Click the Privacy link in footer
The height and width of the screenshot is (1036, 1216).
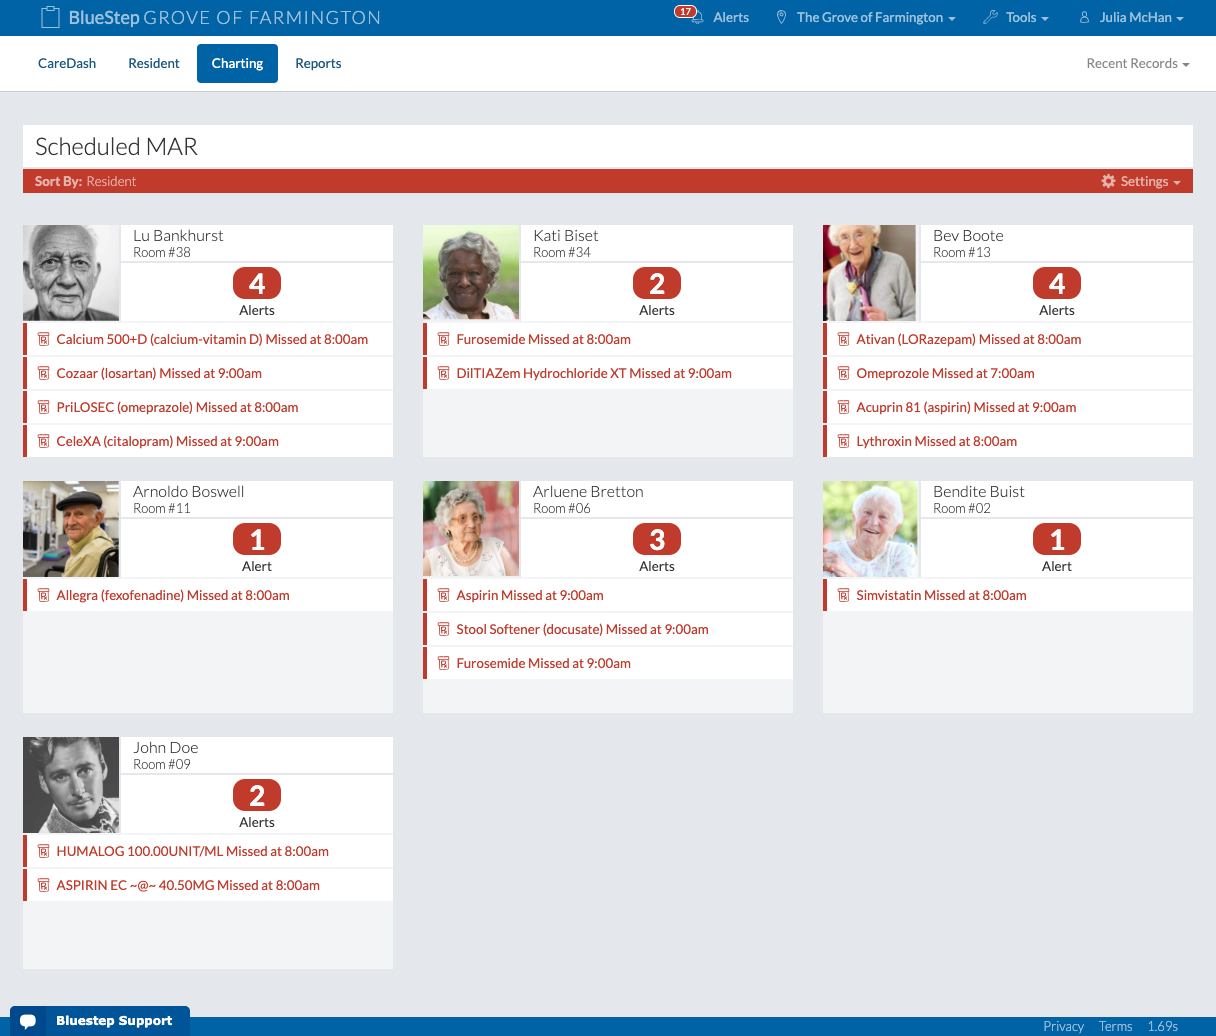1063,1026
